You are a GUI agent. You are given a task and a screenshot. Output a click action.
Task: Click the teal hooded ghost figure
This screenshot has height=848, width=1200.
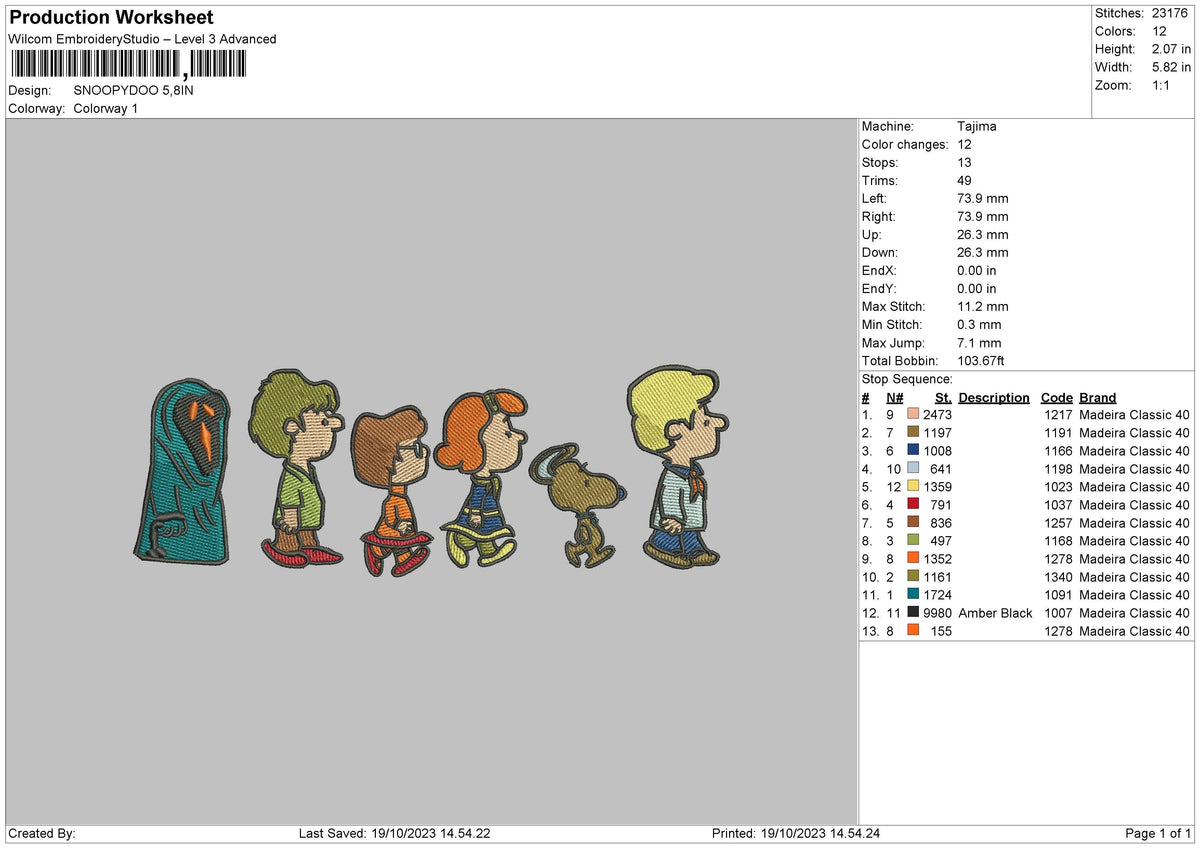pos(182,472)
